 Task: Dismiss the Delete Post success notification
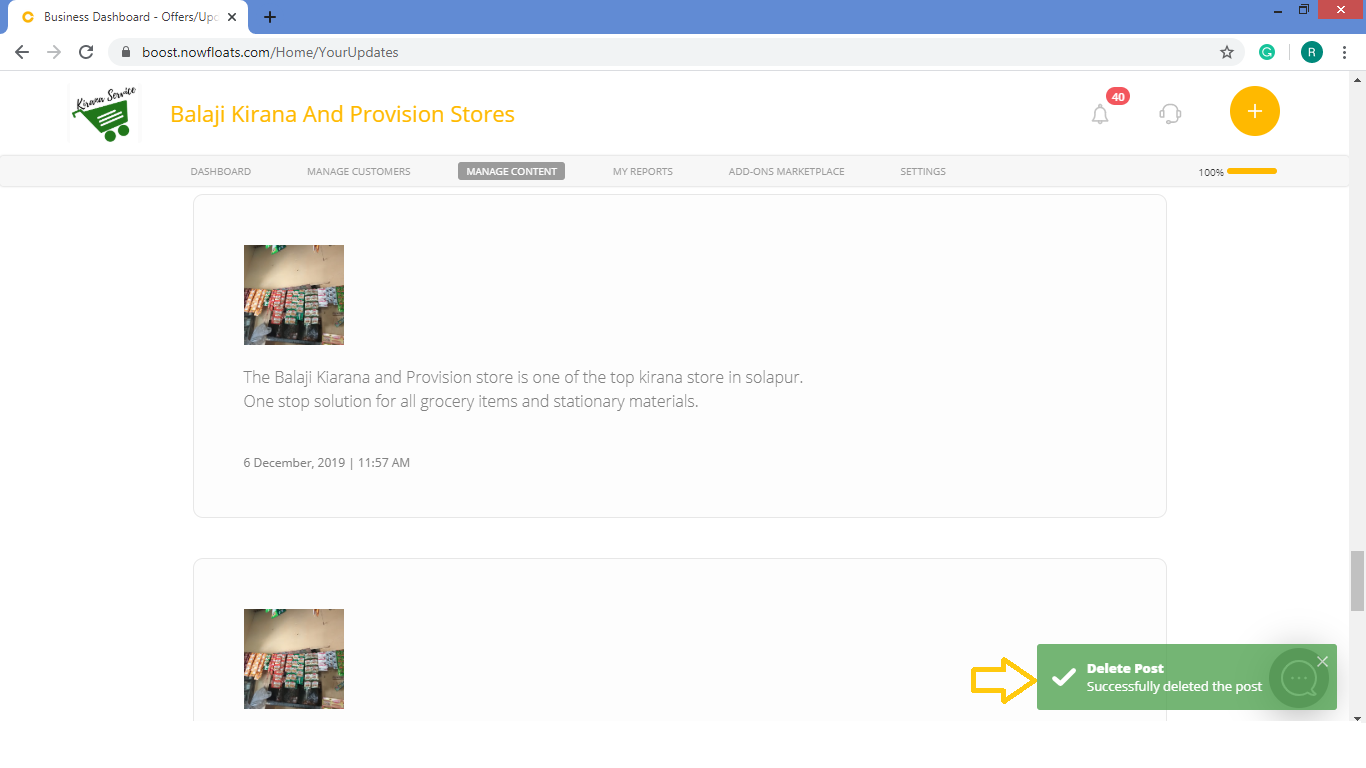point(1323,661)
